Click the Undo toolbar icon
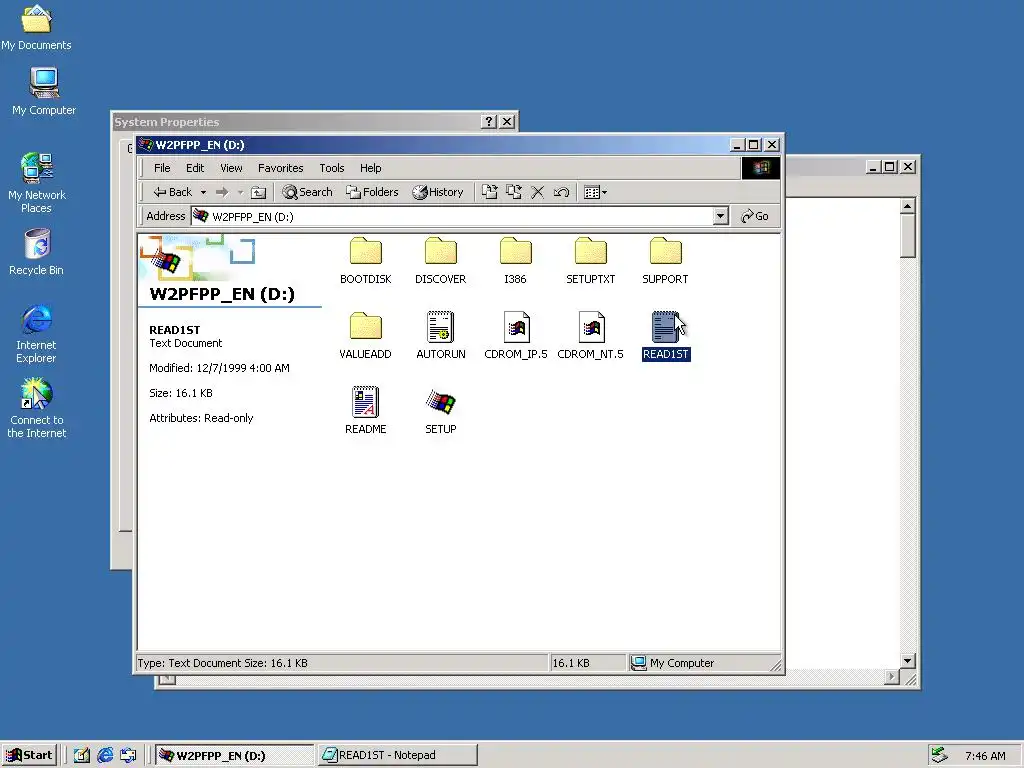The height and width of the screenshot is (768, 1024). click(x=561, y=192)
